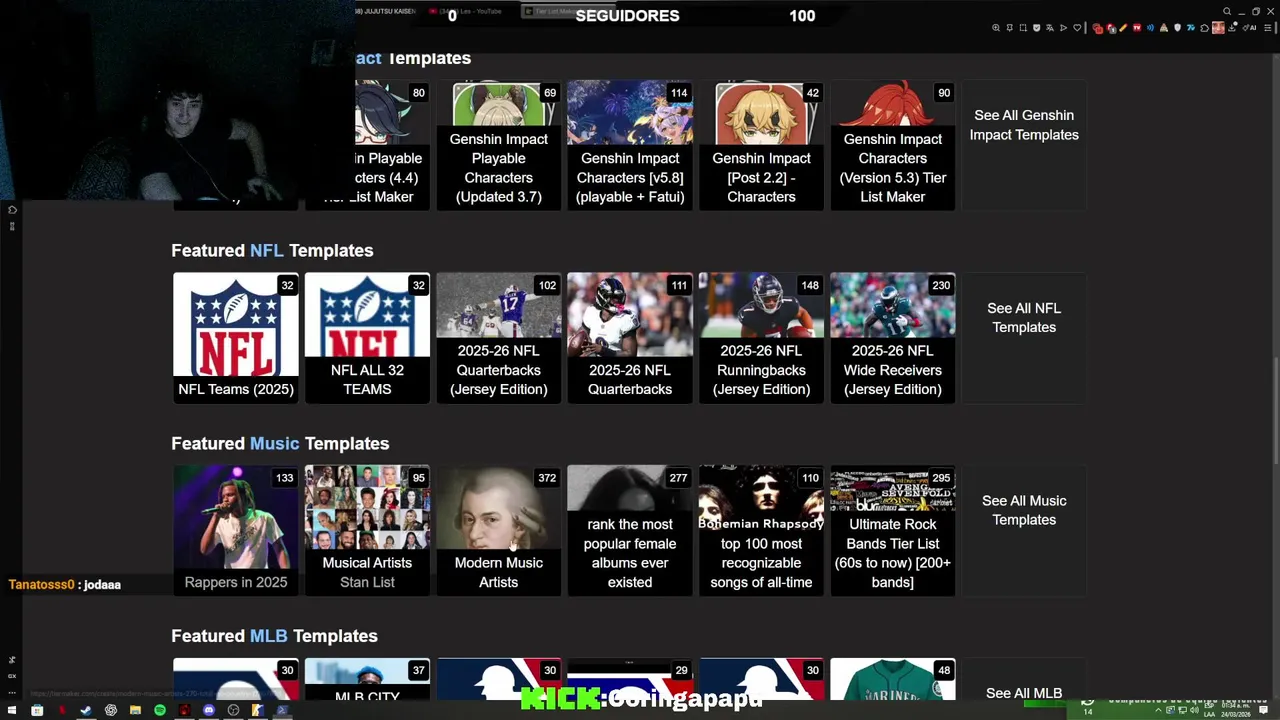The height and width of the screenshot is (720, 1280).
Task: Open the profile avatar in browser toolbar
Action: click(1218, 28)
